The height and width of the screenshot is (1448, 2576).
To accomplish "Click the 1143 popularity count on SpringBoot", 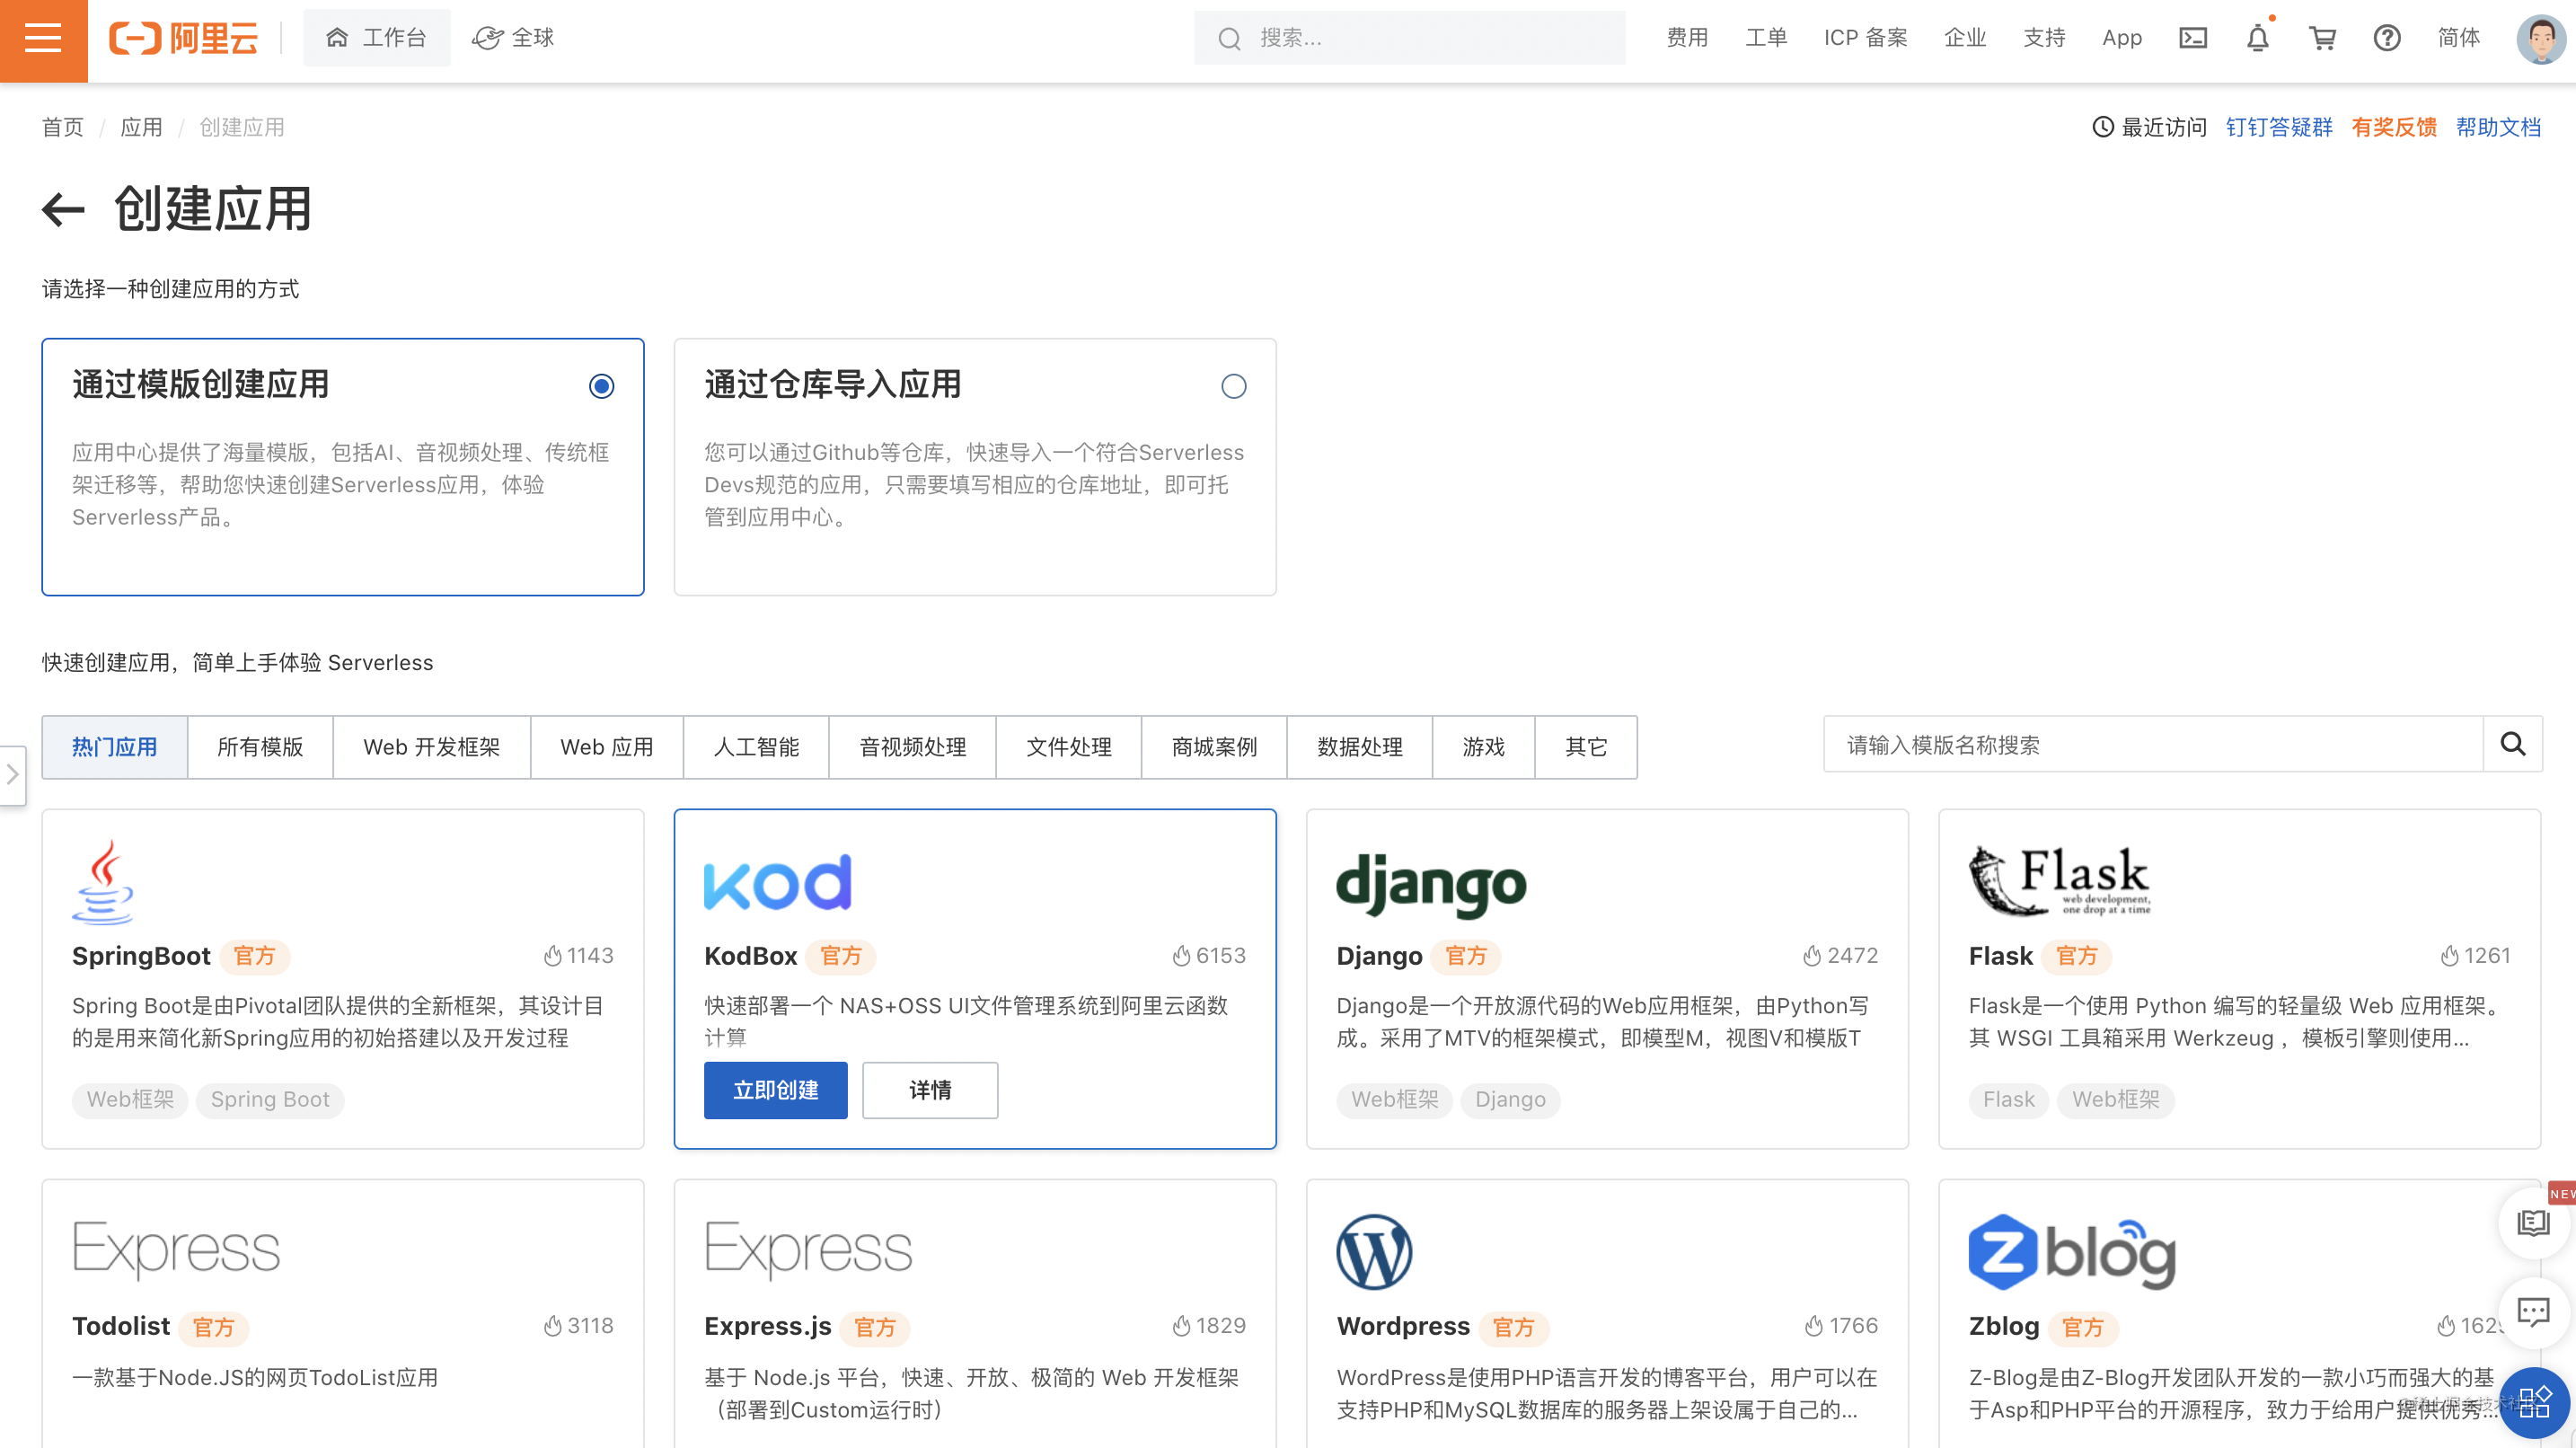I will coord(579,956).
